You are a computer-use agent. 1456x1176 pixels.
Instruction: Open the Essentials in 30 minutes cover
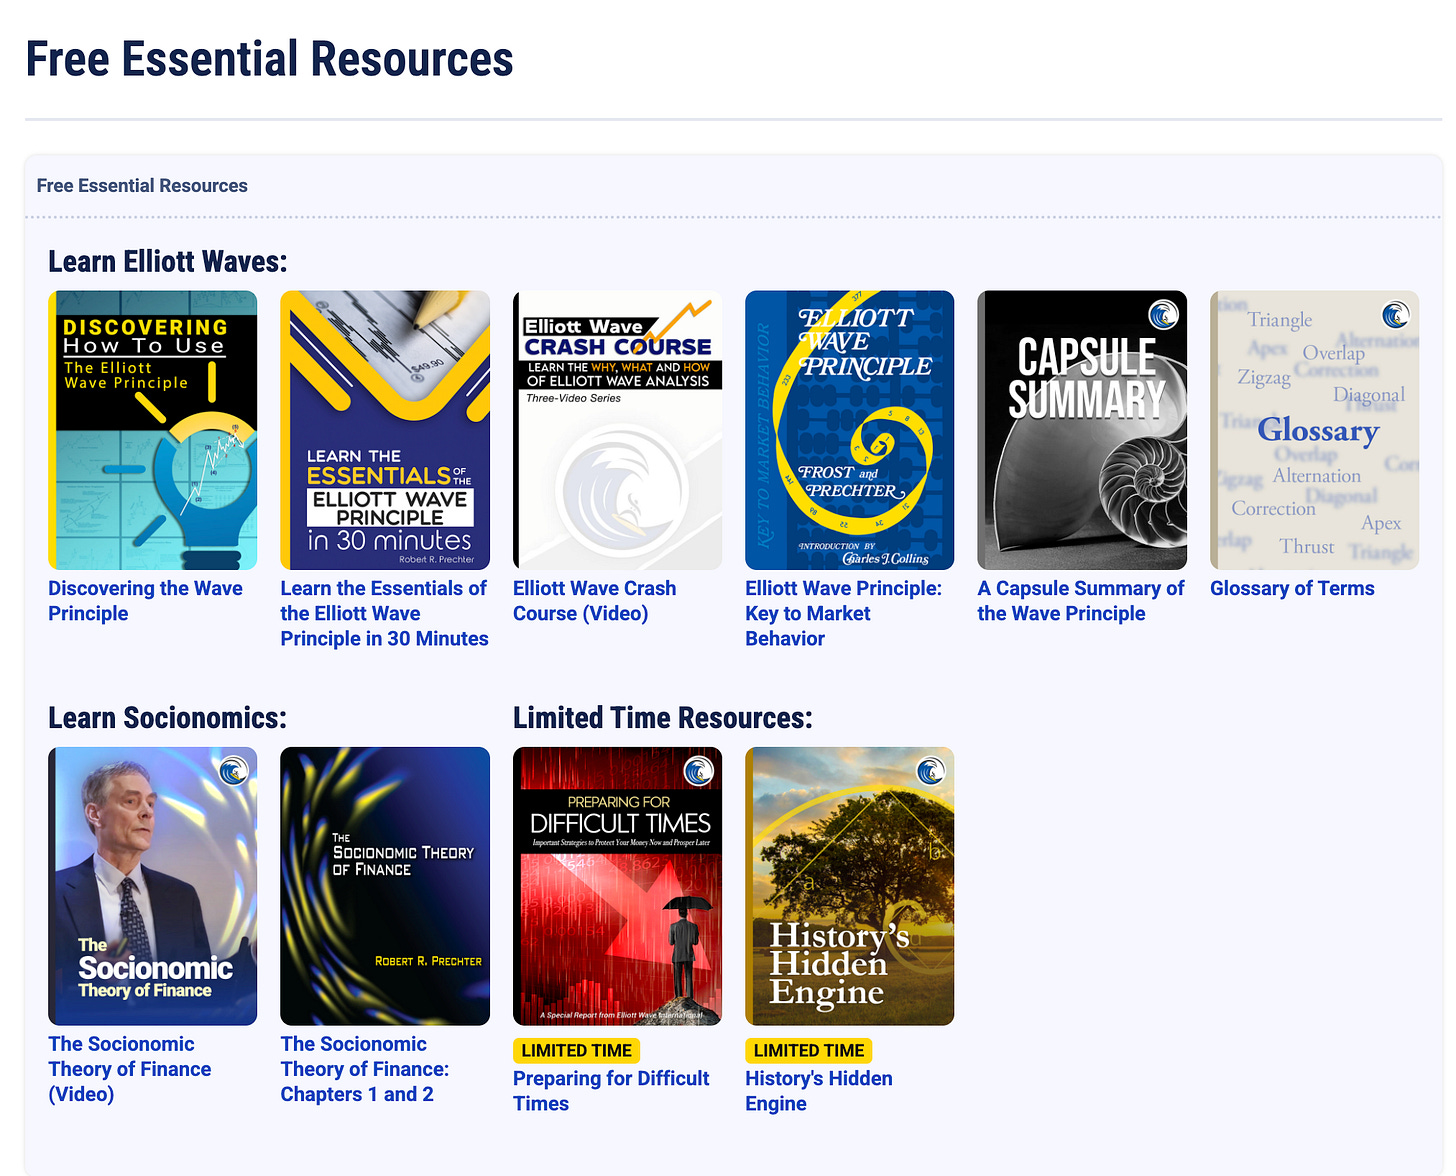pos(385,430)
